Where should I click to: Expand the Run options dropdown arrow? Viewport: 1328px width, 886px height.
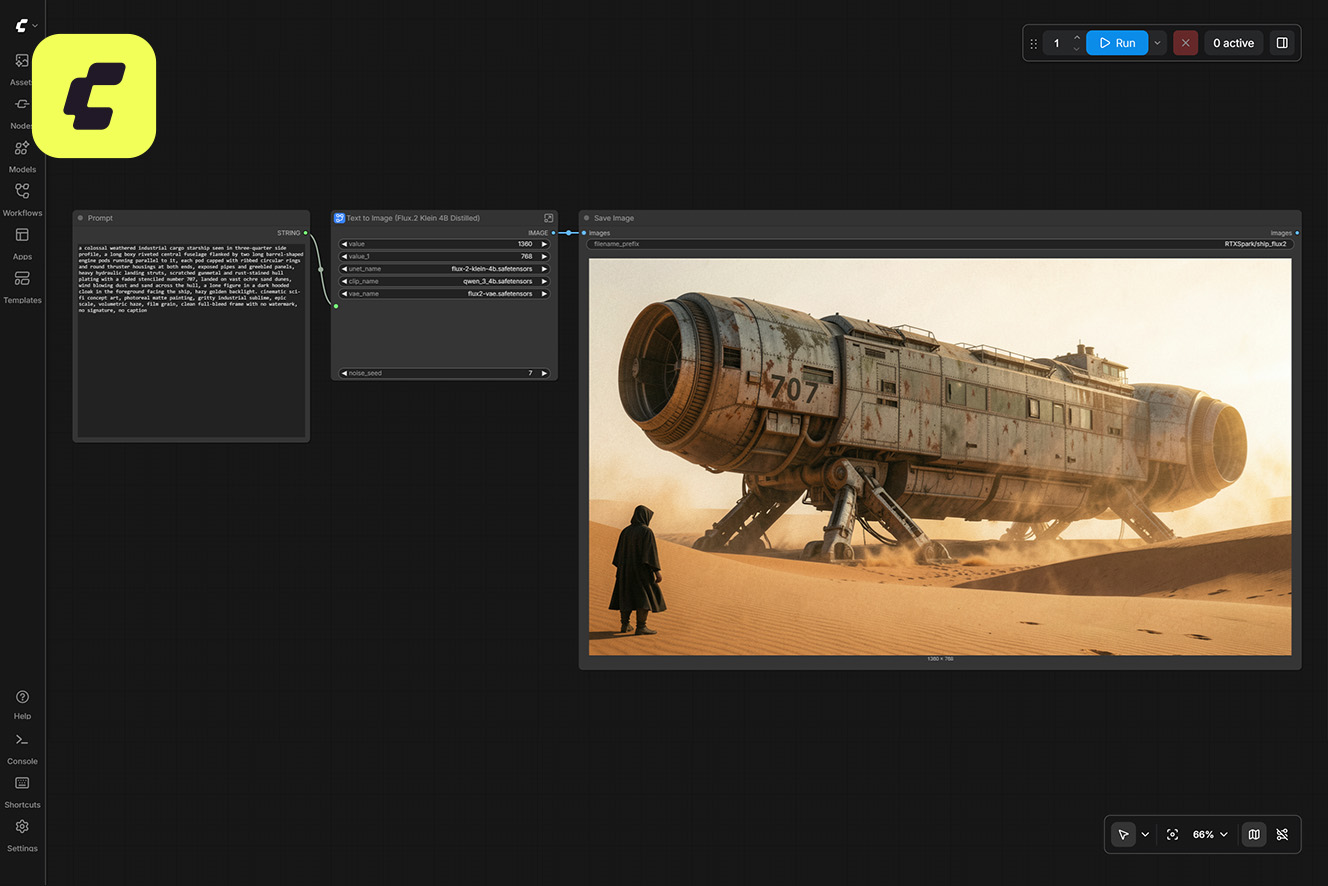1157,43
